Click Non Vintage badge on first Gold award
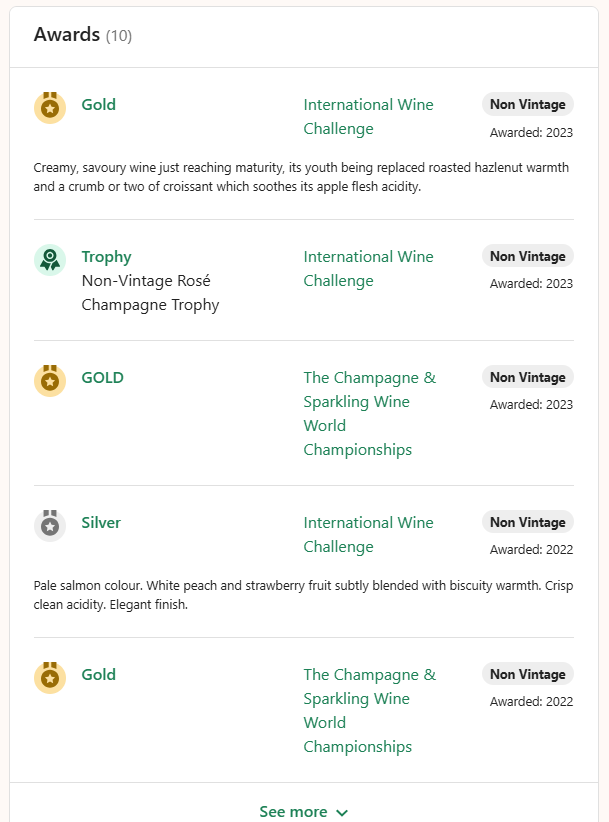This screenshot has height=822, width=609. pos(528,104)
